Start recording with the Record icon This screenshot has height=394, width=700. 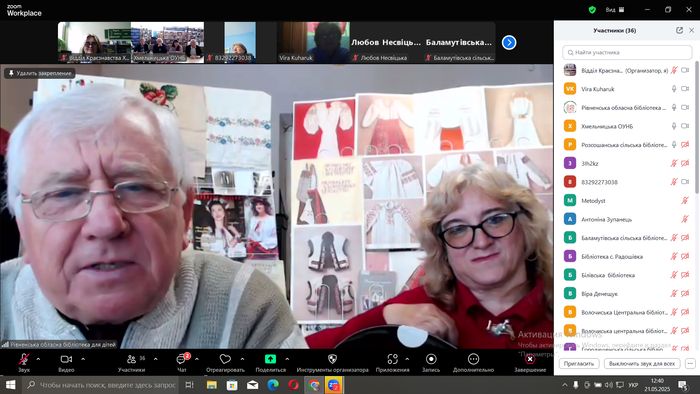click(431, 359)
